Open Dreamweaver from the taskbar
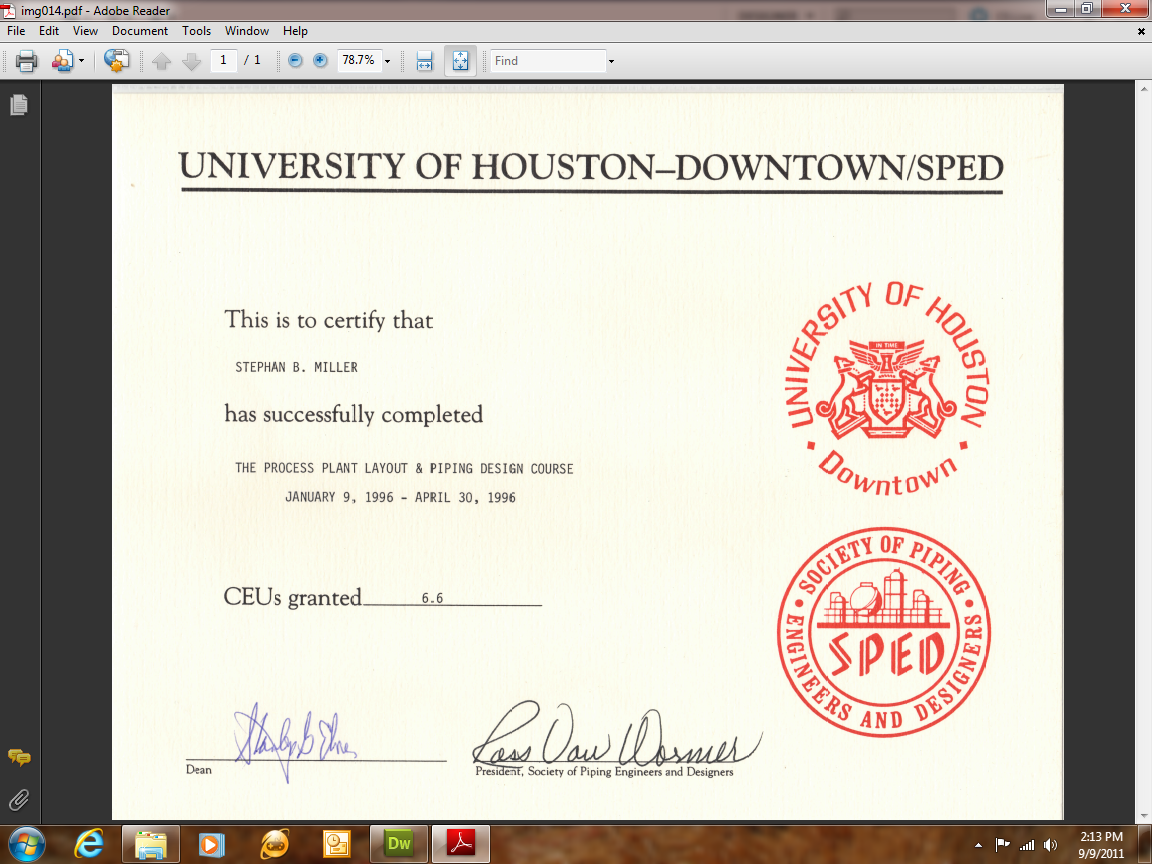Image resolution: width=1152 pixels, height=864 pixels. 398,843
